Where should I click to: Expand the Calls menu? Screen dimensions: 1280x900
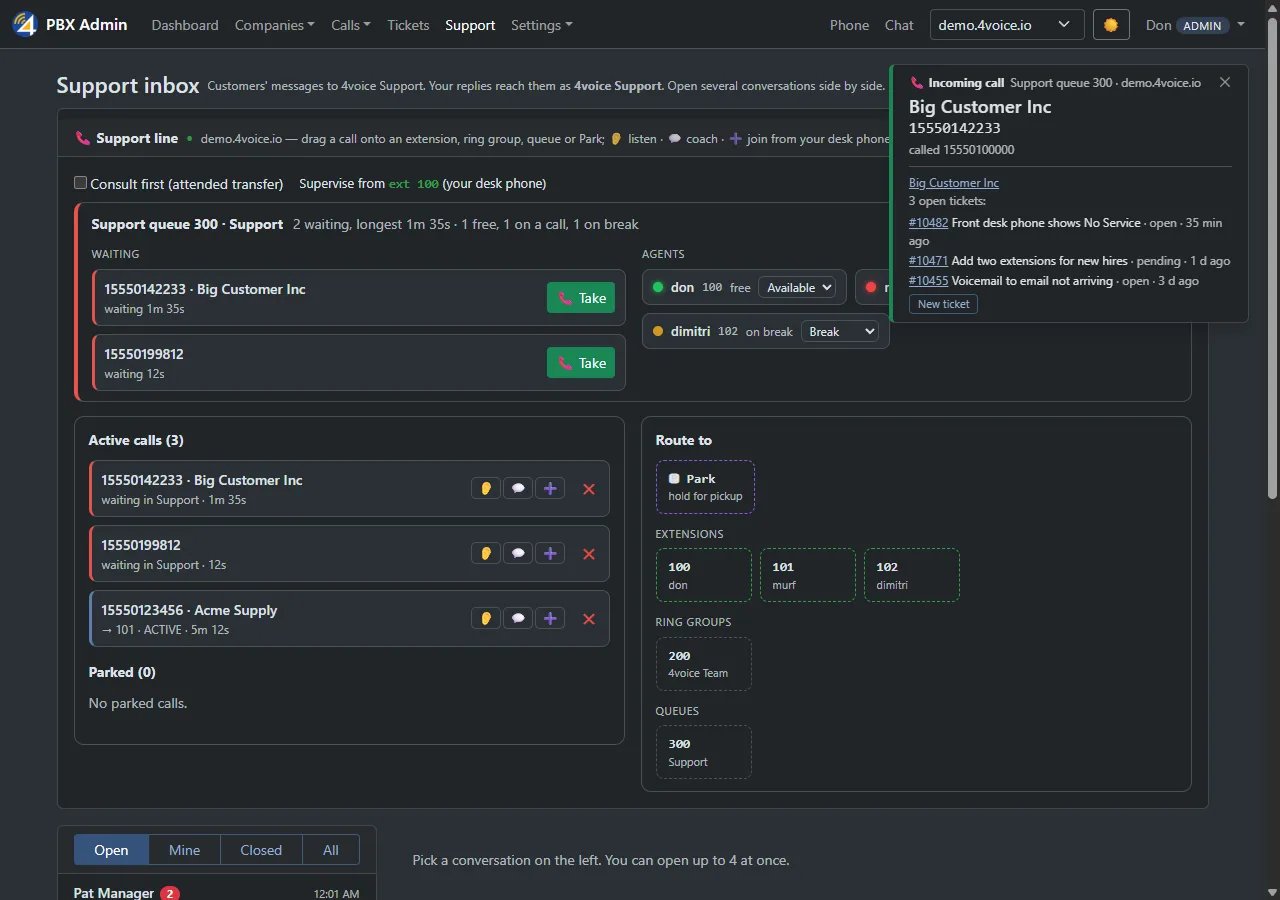click(x=351, y=25)
